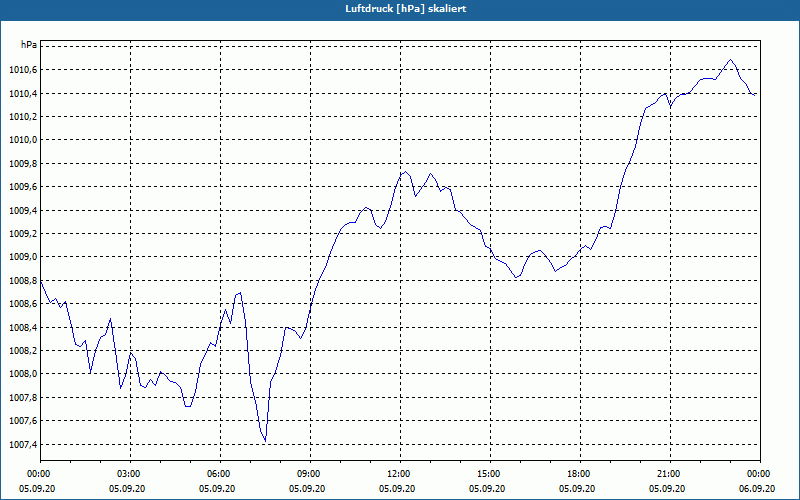The width and height of the screenshot is (800, 500).
Task: Click the 06:00 time axis label
Action: point(220,474)
